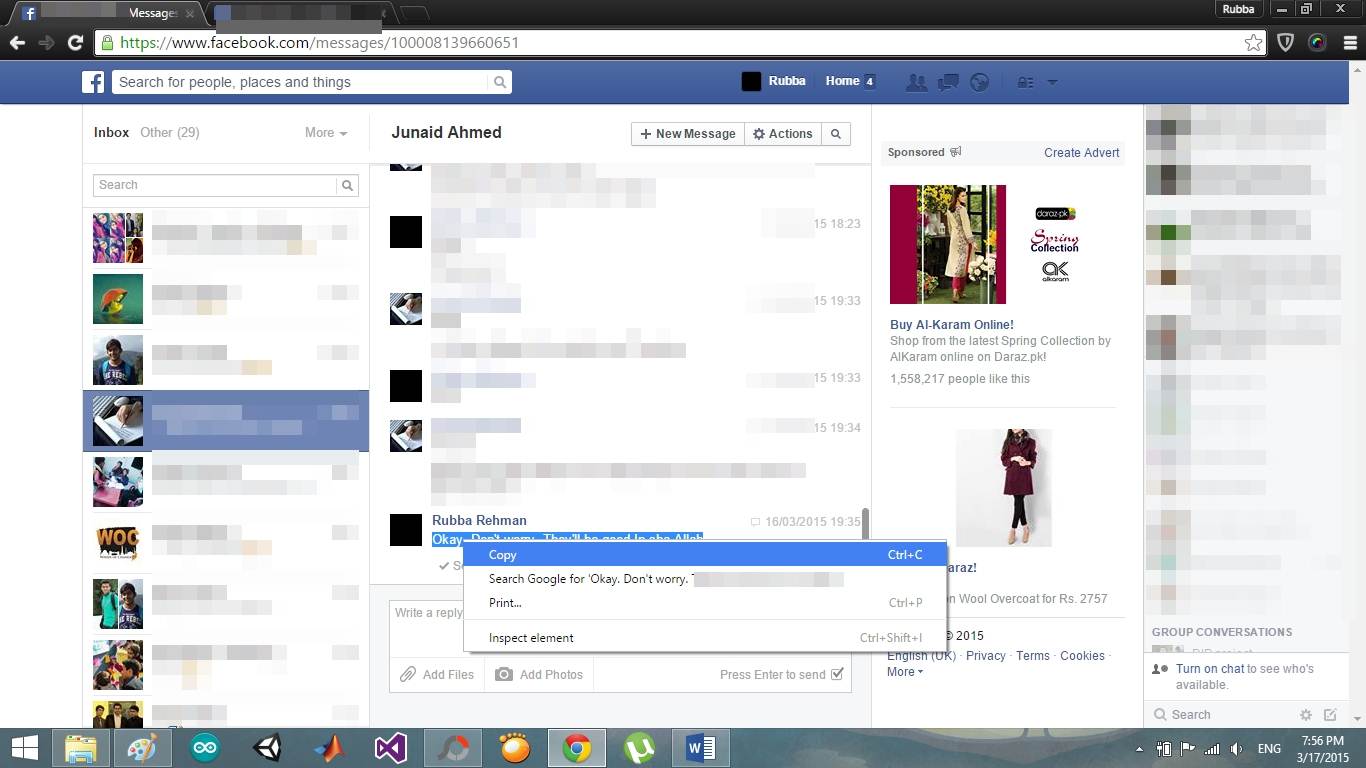The width and height of the screenshot is (1366, 768).
Task: Open Visual Studio from taskbar
Action: (x=390, y=748)
